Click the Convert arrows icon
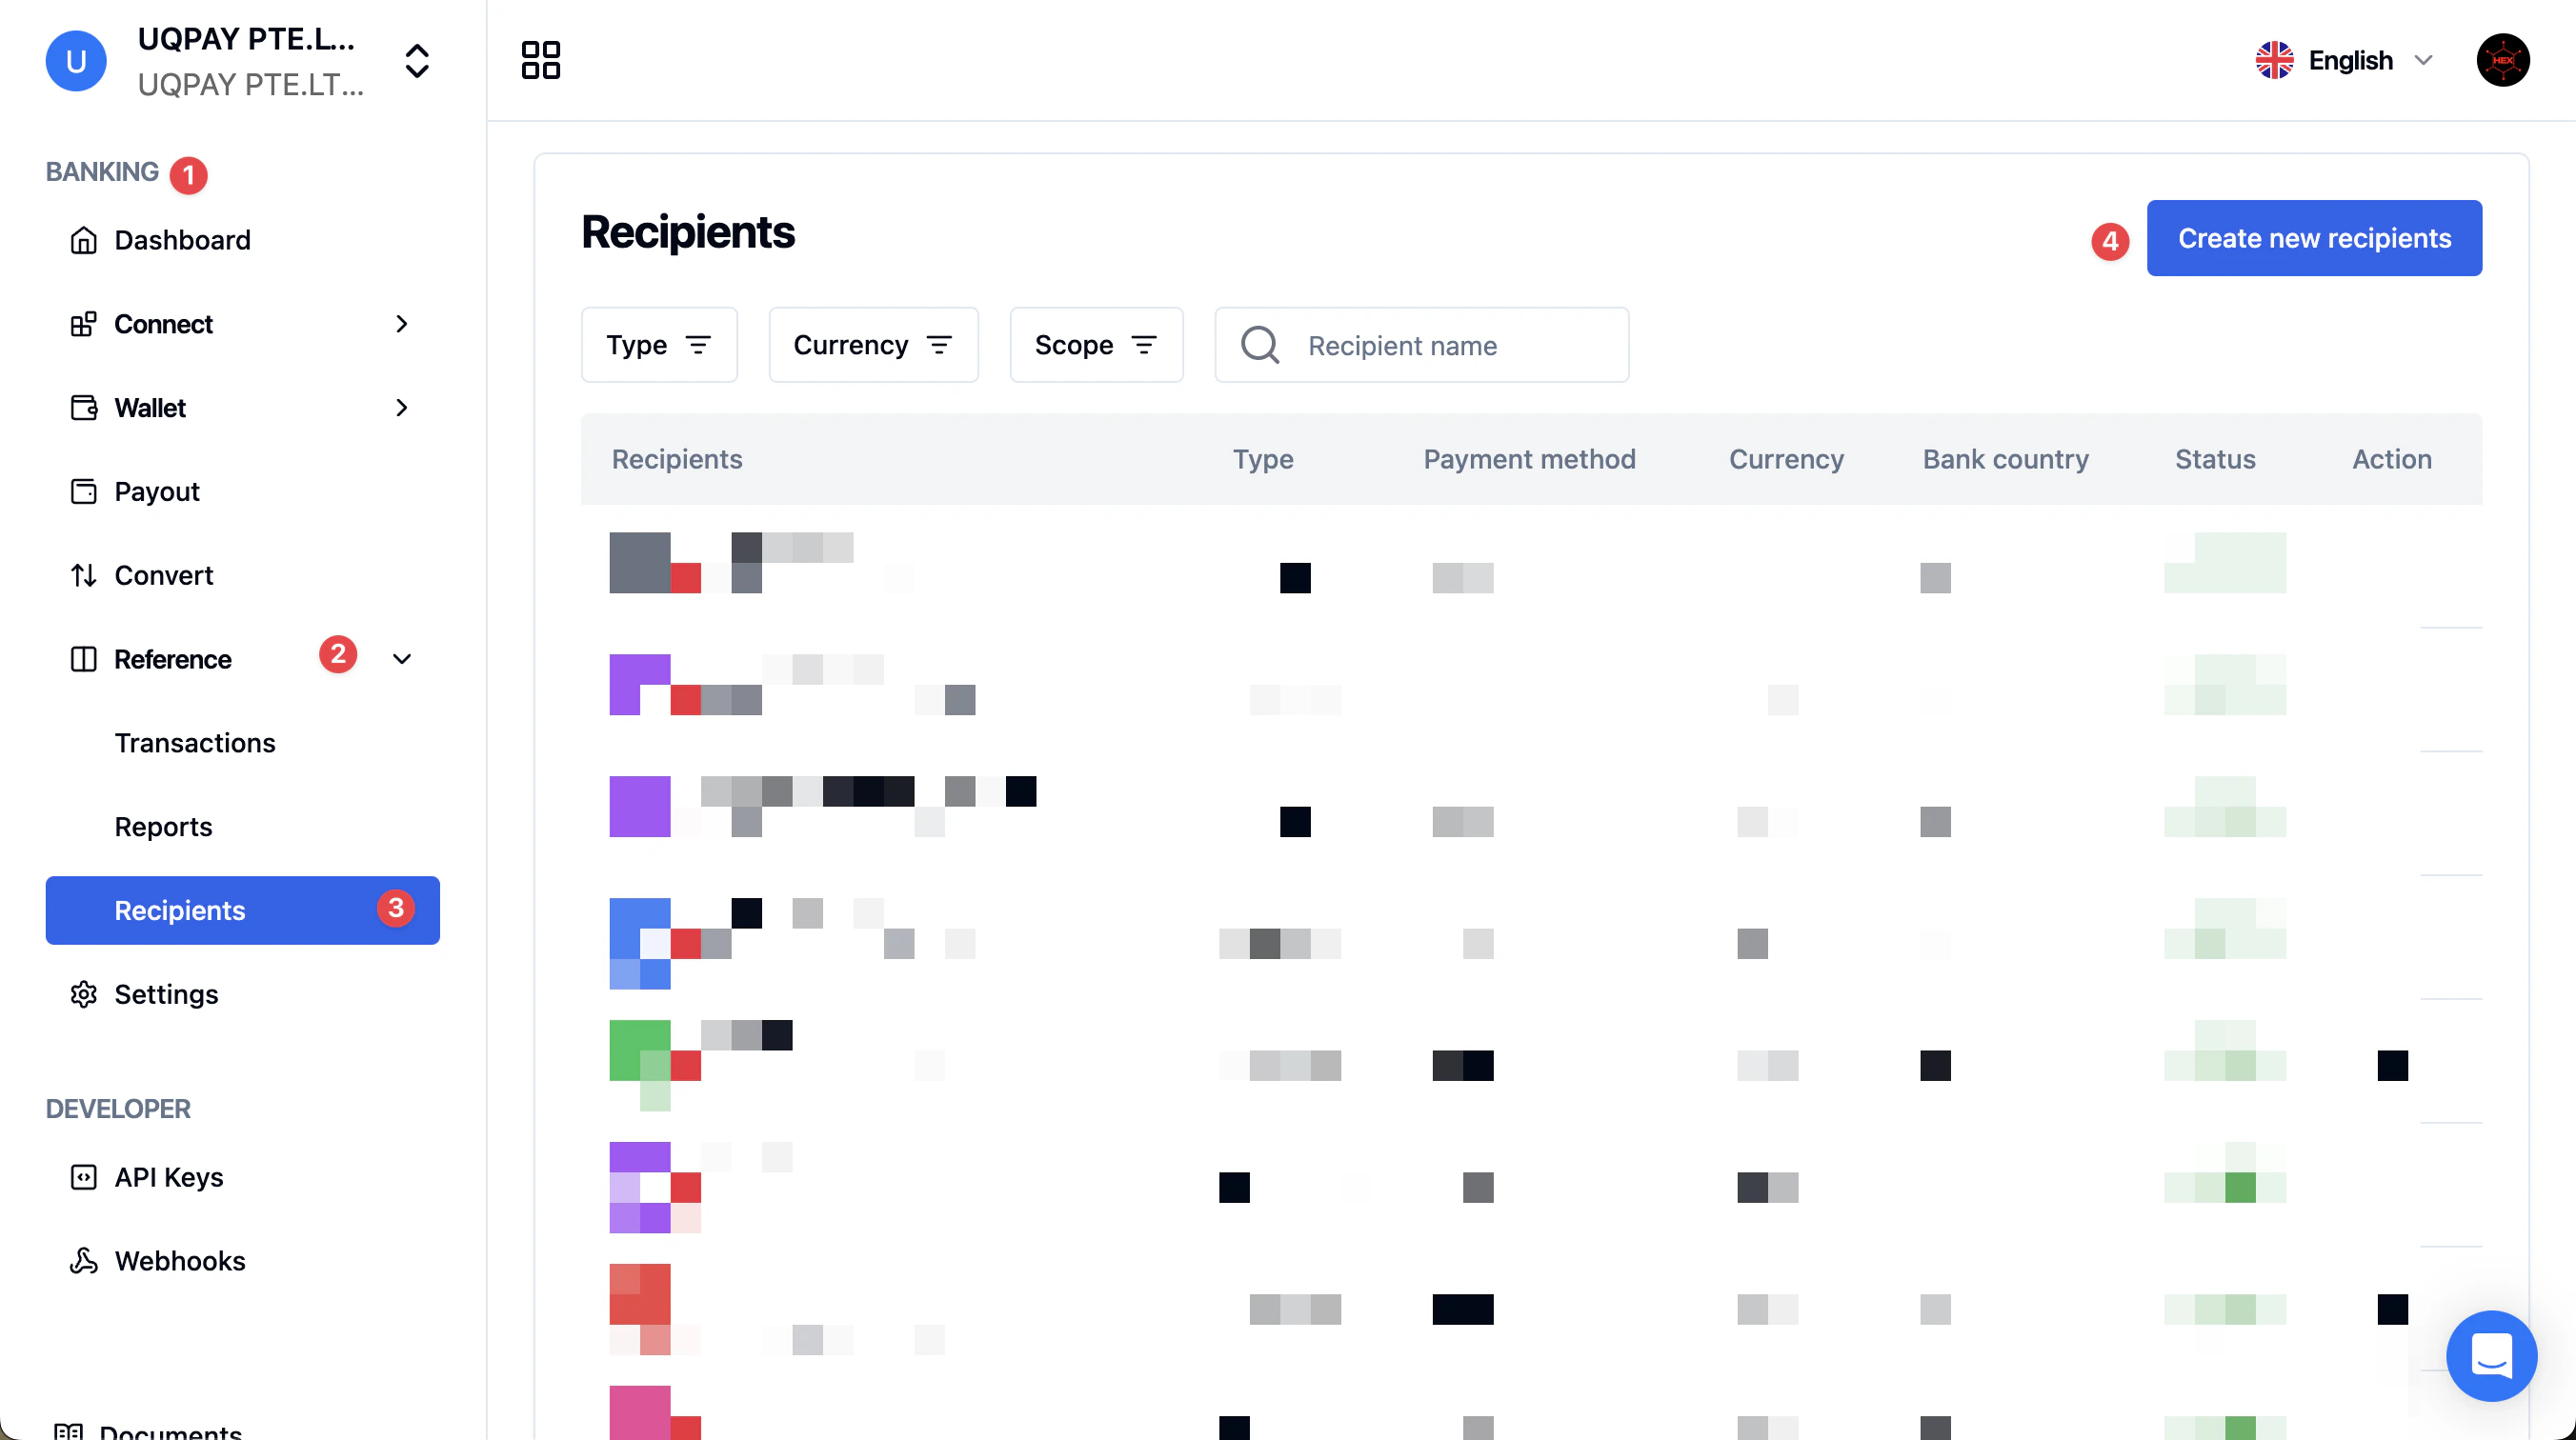2576x1440 pixels. [x=84, y=575]
